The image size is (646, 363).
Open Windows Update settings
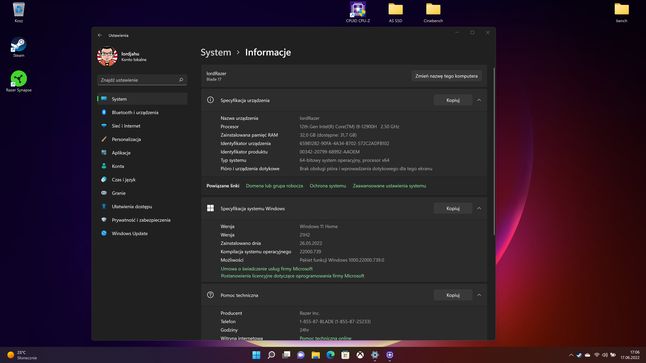142,233
